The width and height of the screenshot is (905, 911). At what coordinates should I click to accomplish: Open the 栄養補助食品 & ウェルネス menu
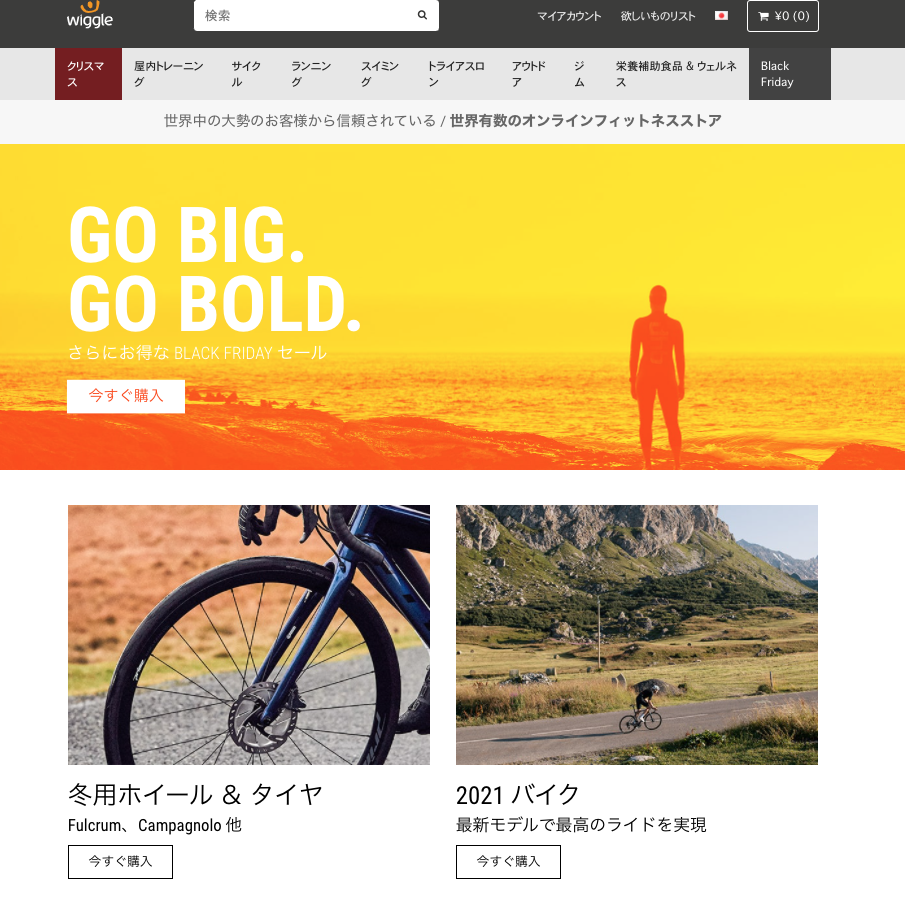(x=676, y=74)
